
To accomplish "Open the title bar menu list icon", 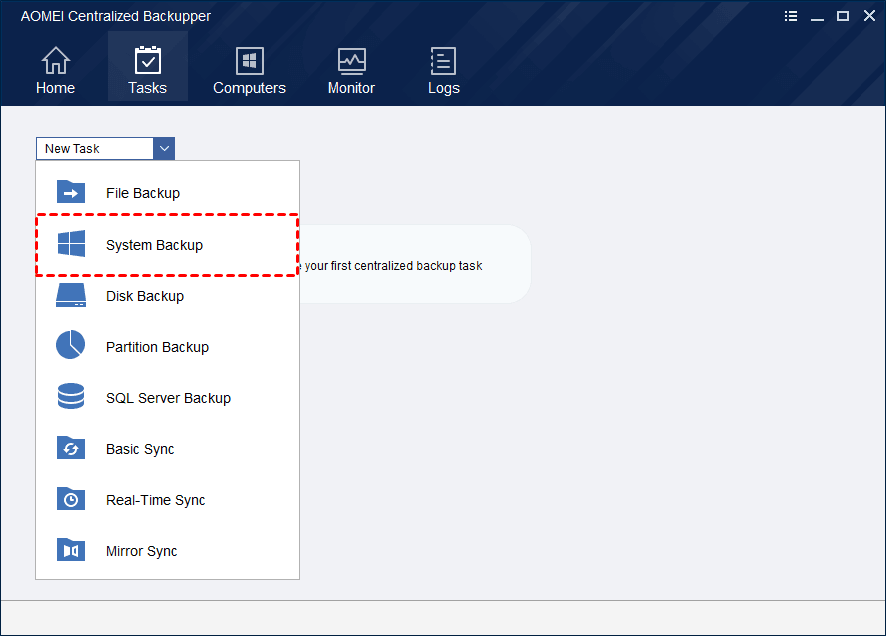I will (791, 16).
